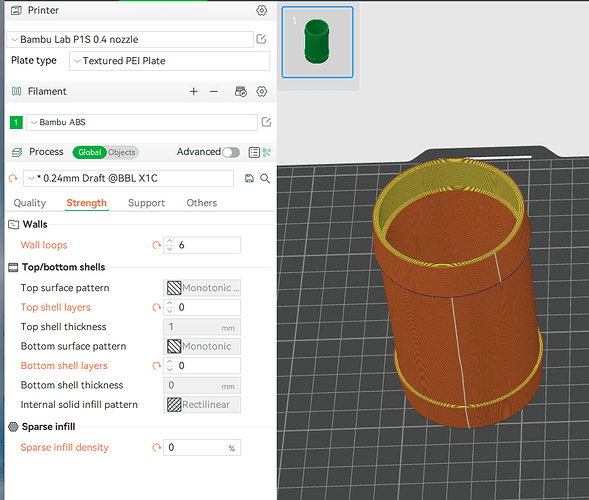This screenshot has width=589, height=500.
Task: Toggle the Advanced mode switch
Action: click(x=231, y=152)
